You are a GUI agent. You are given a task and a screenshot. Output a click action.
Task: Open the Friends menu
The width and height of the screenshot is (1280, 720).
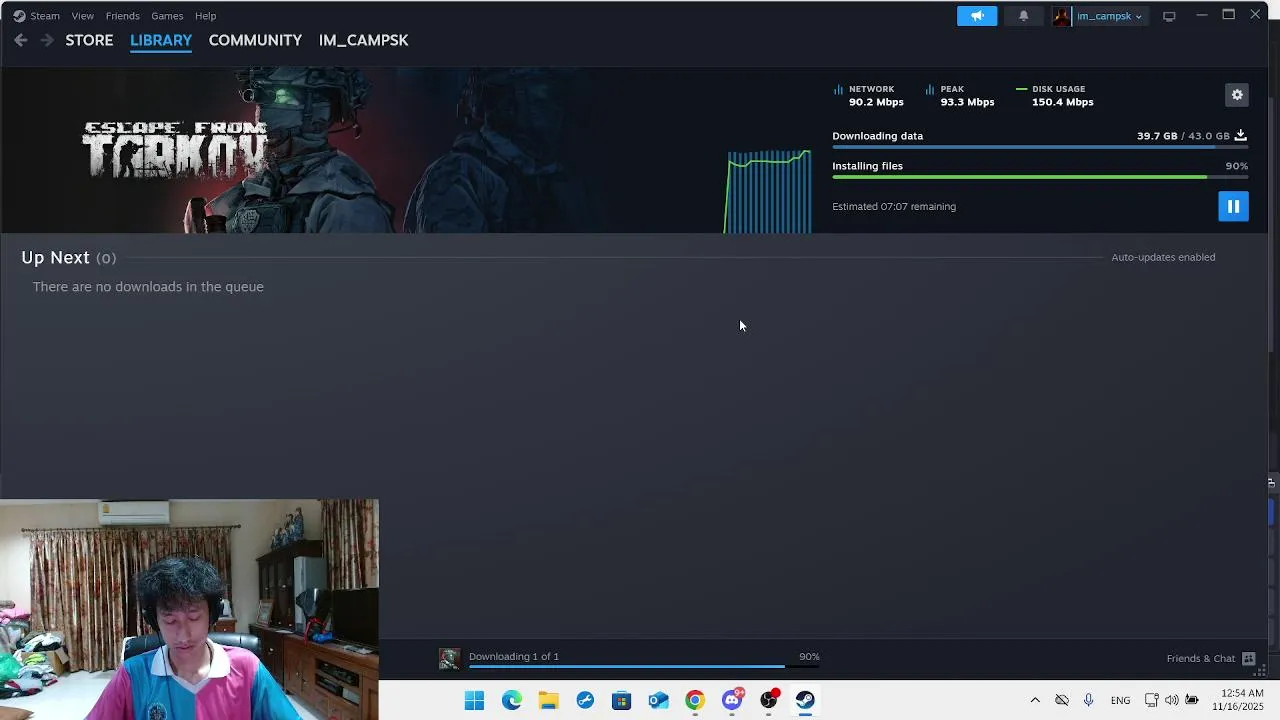[x=123, y=16]
